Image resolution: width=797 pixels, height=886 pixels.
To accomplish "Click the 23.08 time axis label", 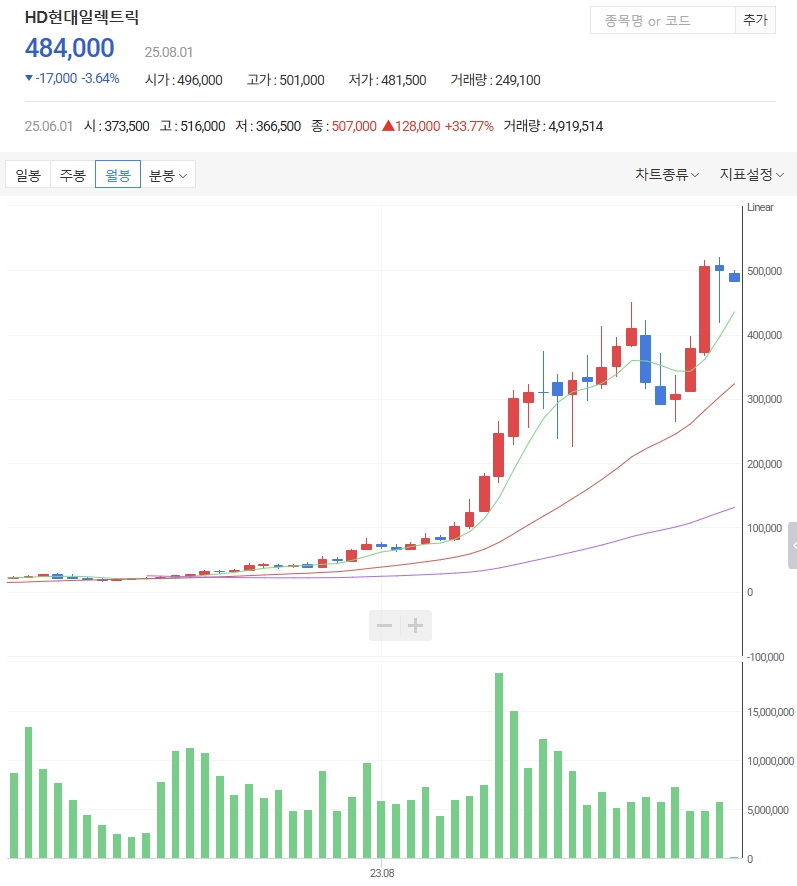I will pos(382,873).
